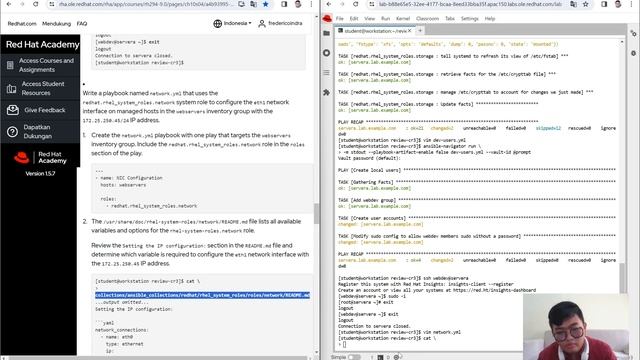The height and width of the screenshot is (360, 640).
Task: Open site info icon beside the rha.ole.redhat.com URL
Action: pos(51,4)
